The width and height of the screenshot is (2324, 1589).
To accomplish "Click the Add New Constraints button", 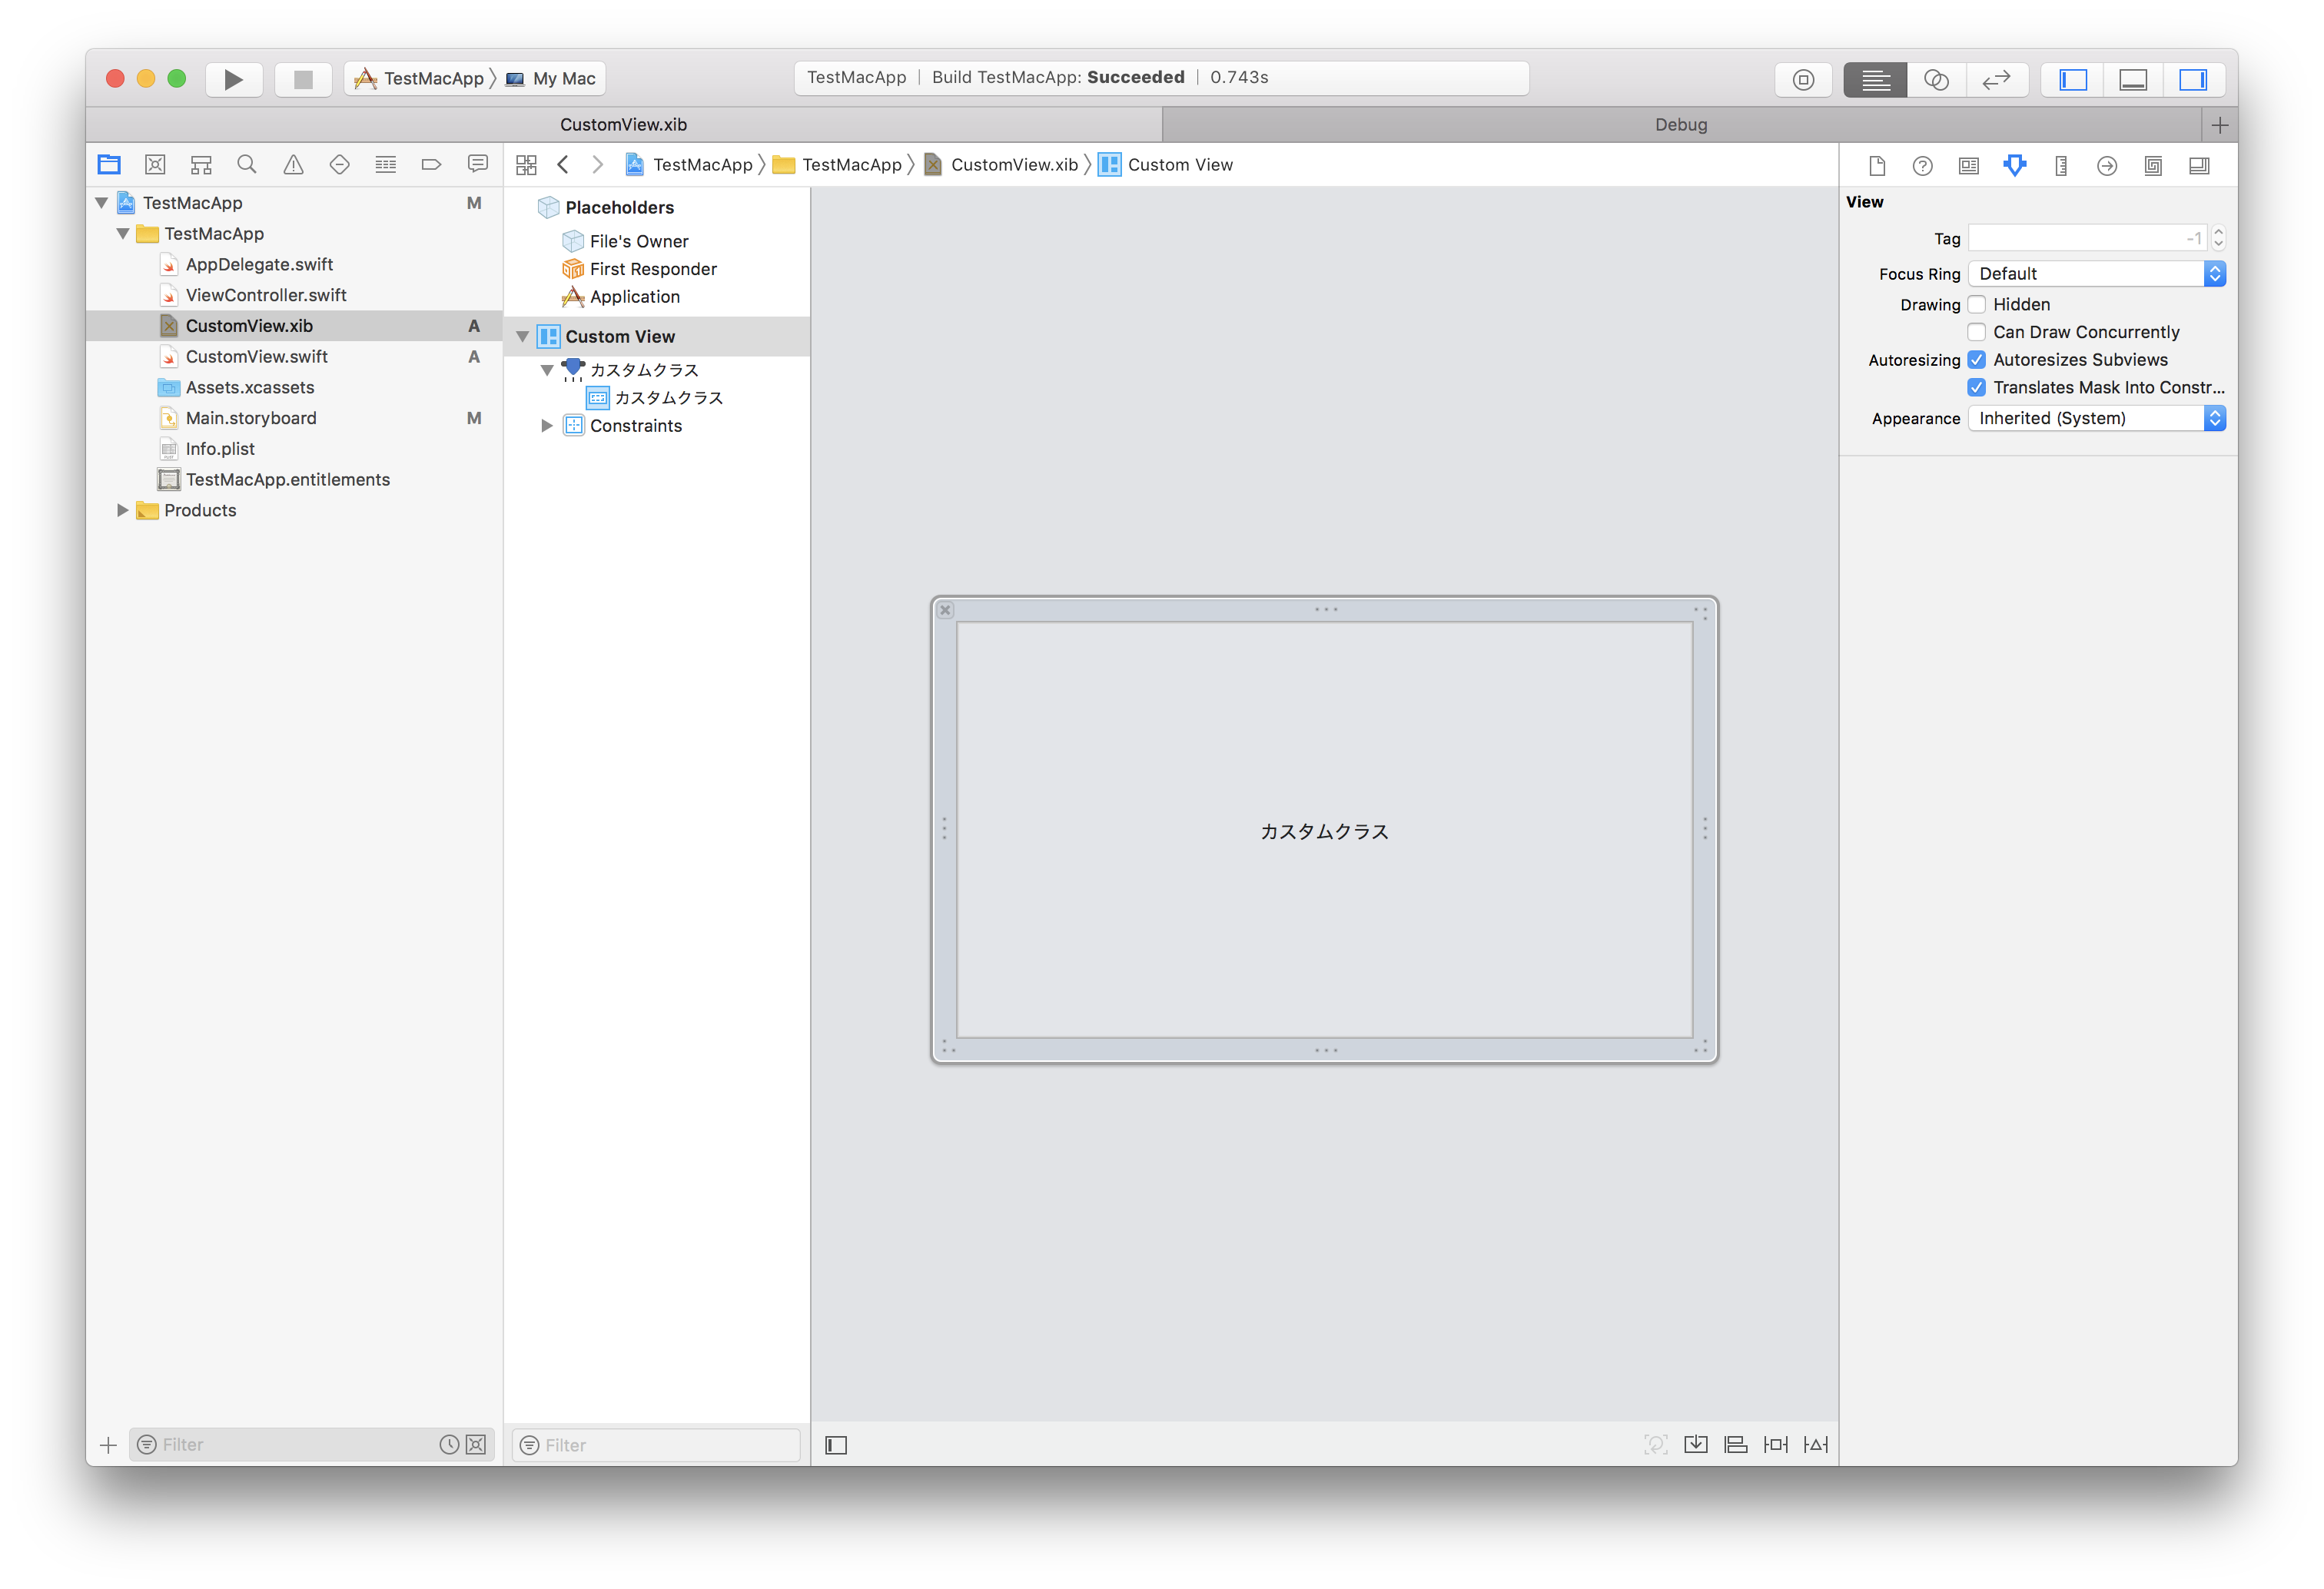I will pos(1775,1444).
